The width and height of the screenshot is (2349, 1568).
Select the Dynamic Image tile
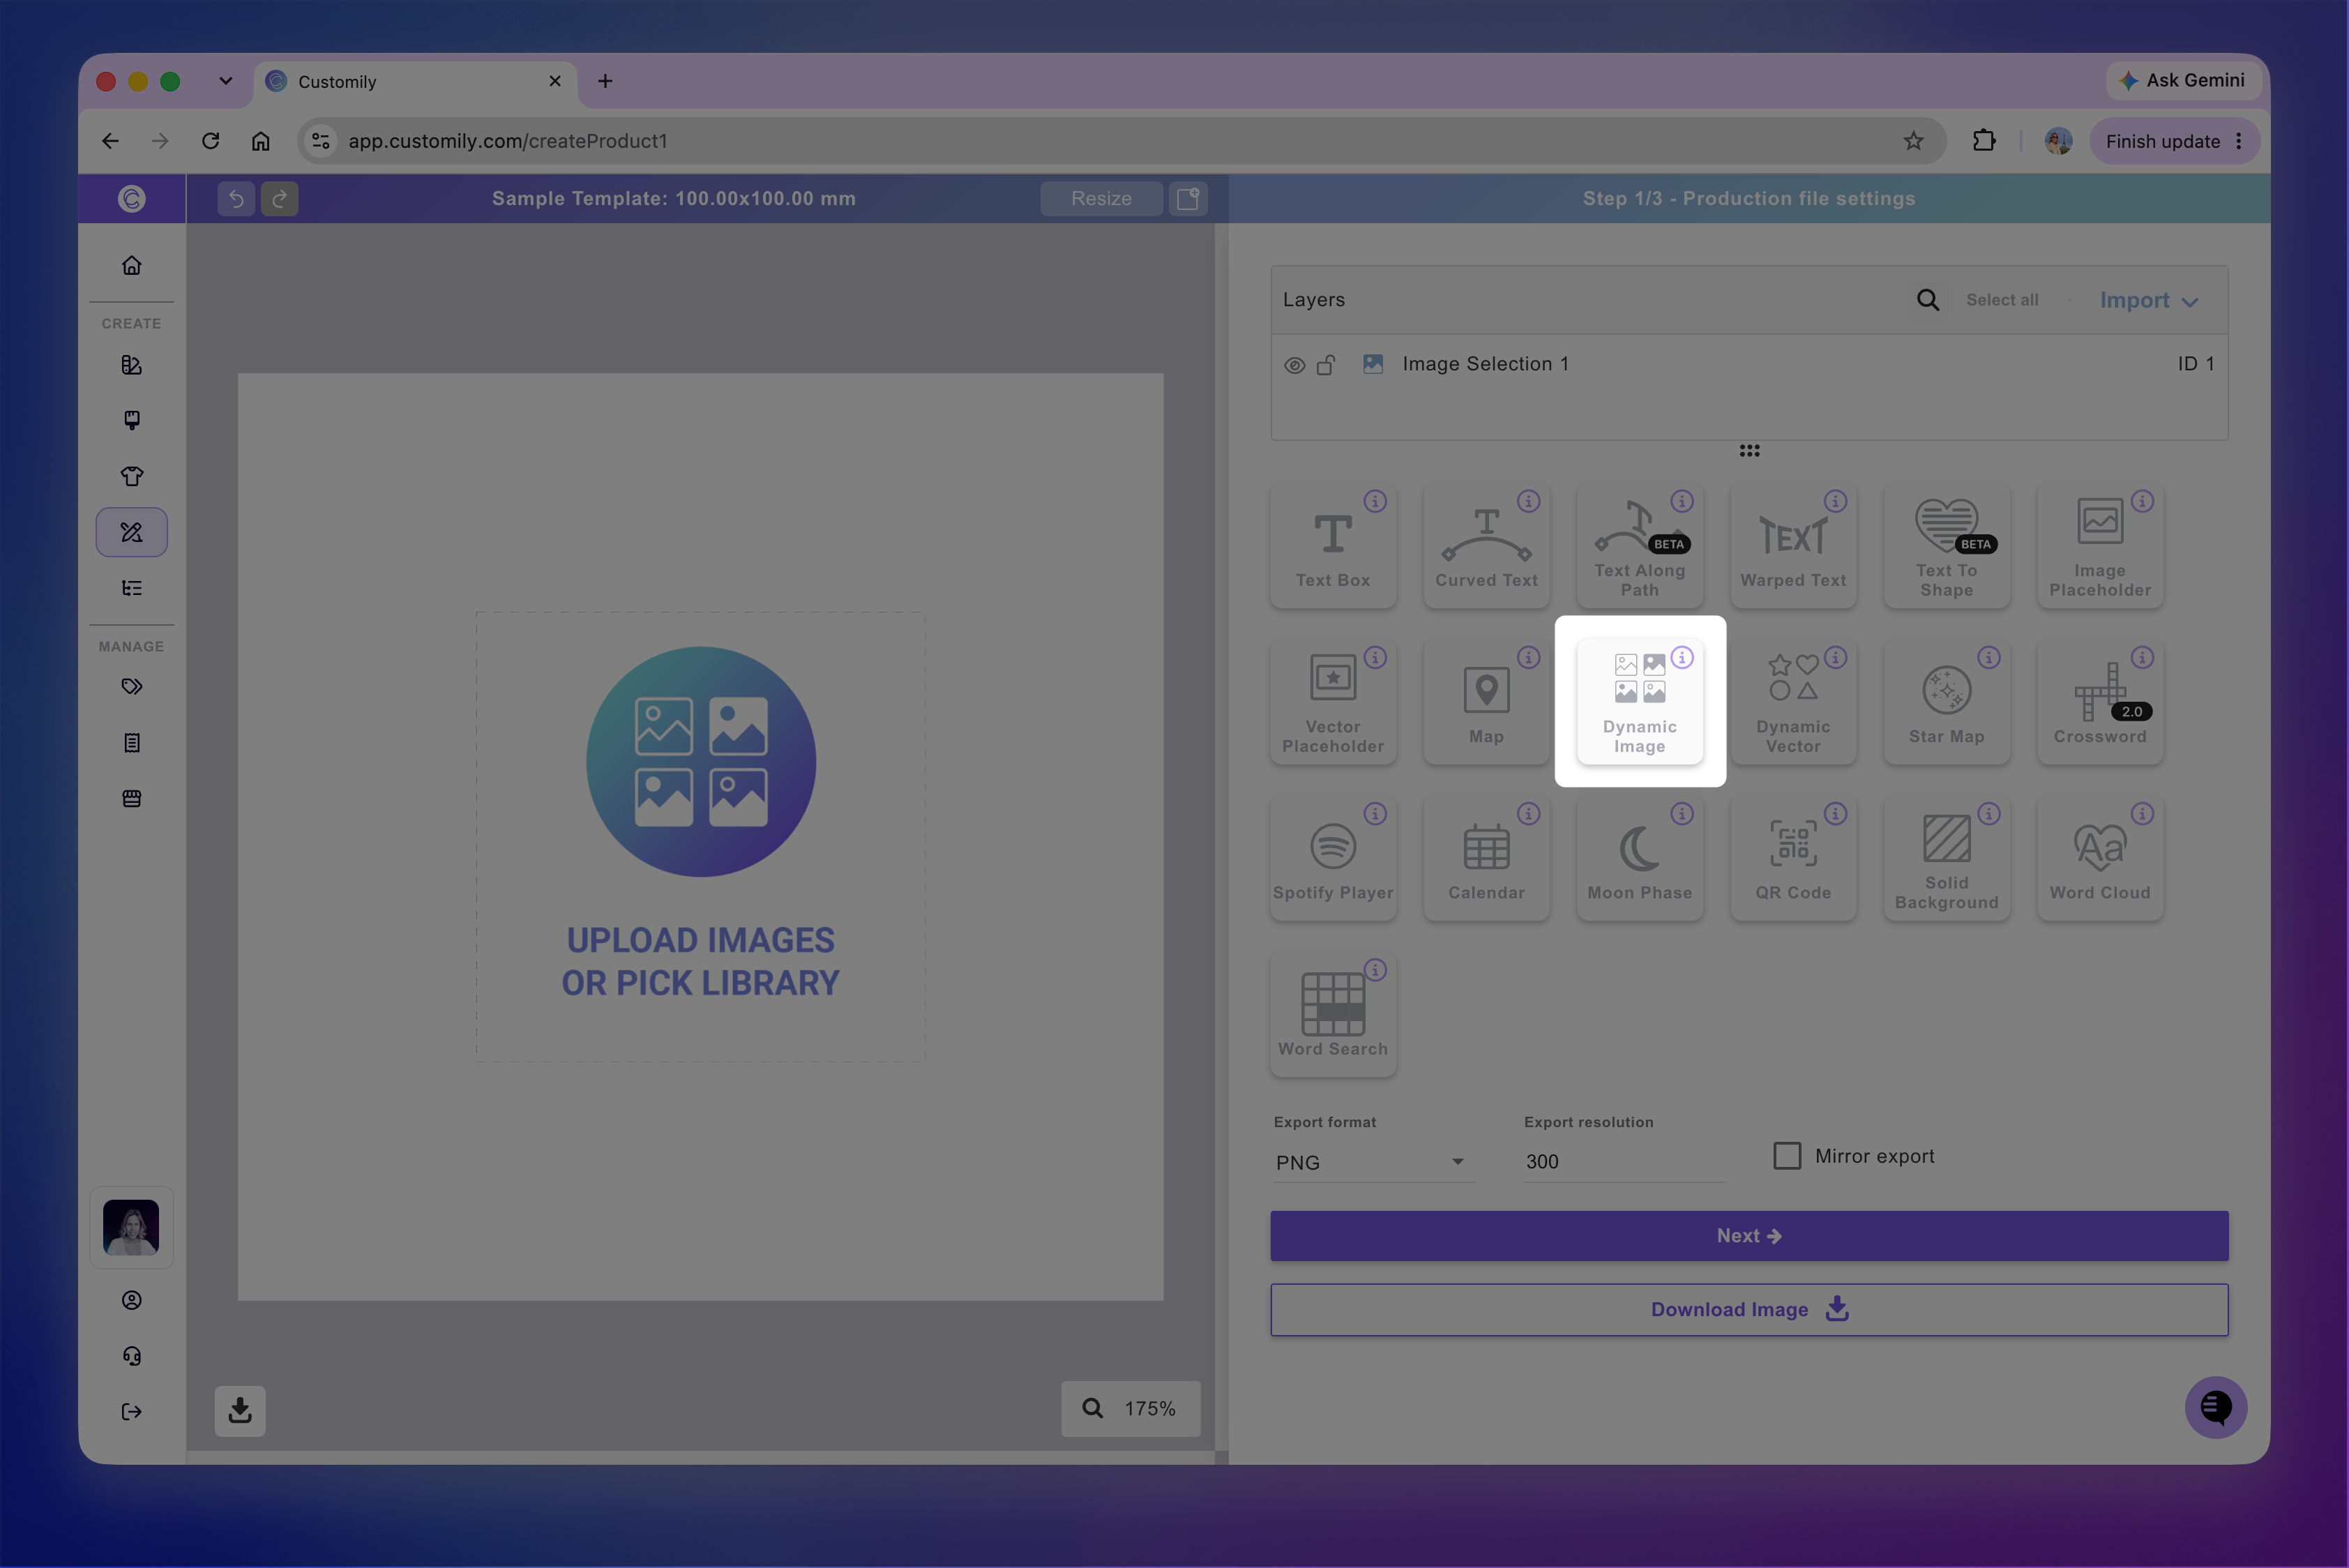[x=1640, y=701]
